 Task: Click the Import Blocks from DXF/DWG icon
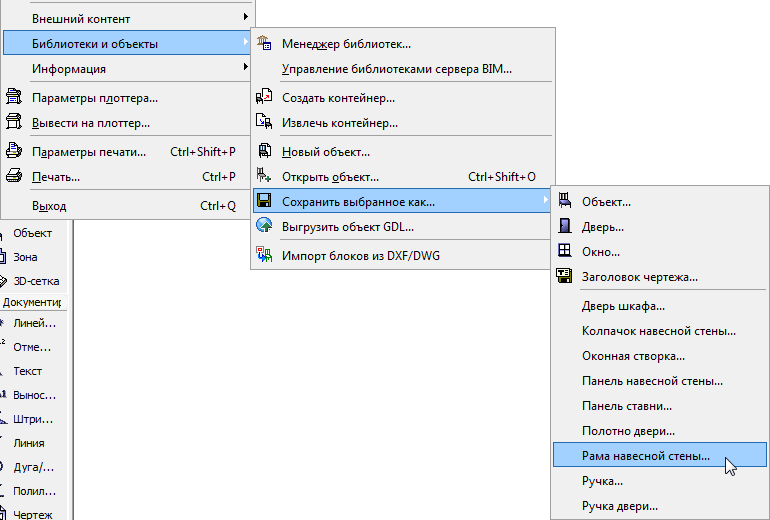pyautogui.click(x=264, y=255)
